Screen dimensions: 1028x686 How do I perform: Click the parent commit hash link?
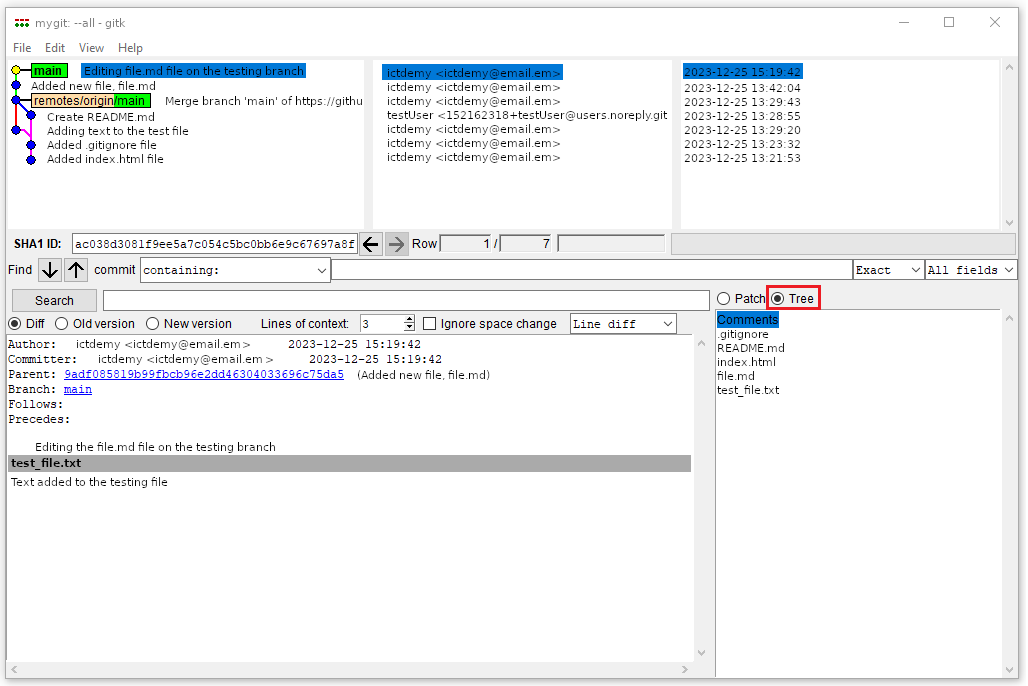tap(203, 375)
